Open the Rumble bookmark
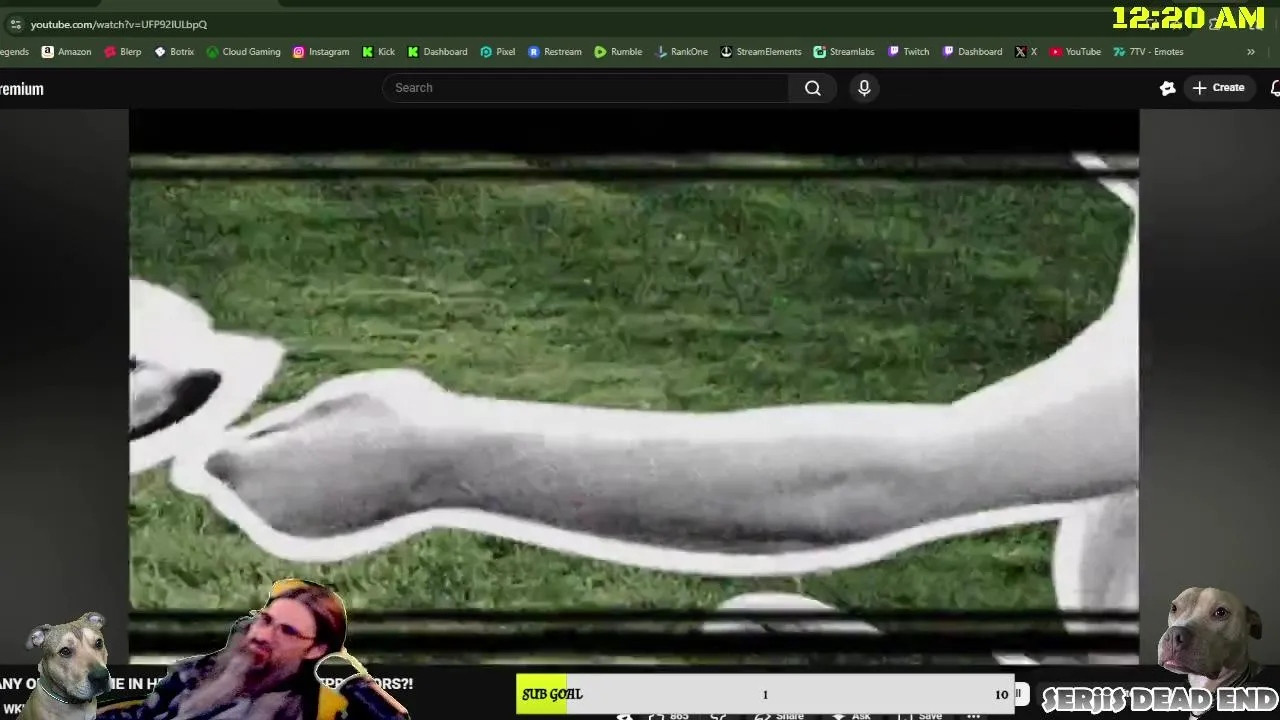Screen dimensions: 1280x720 coord(618,52)
